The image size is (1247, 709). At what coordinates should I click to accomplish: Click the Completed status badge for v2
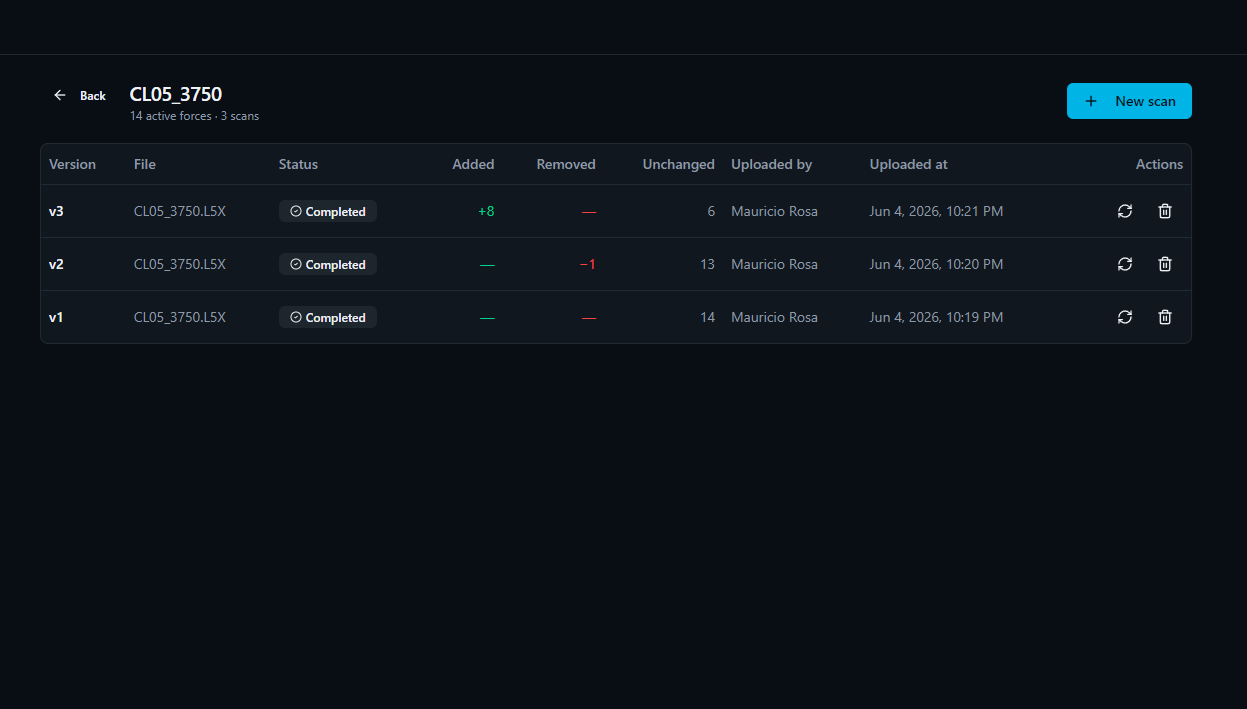(x=328, y=264)
